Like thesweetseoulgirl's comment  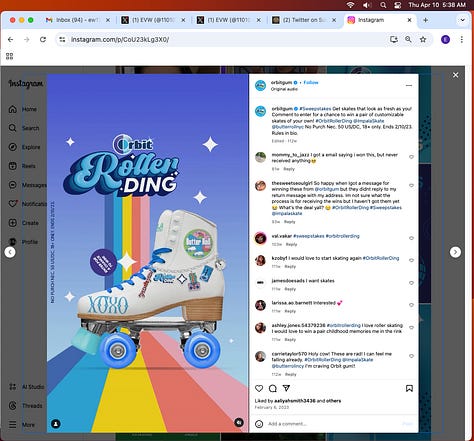(x=411, y=185)
